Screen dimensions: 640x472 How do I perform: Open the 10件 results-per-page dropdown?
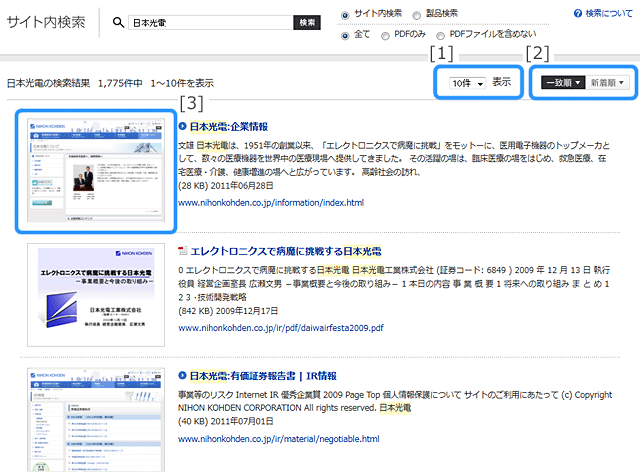[467, 83]
